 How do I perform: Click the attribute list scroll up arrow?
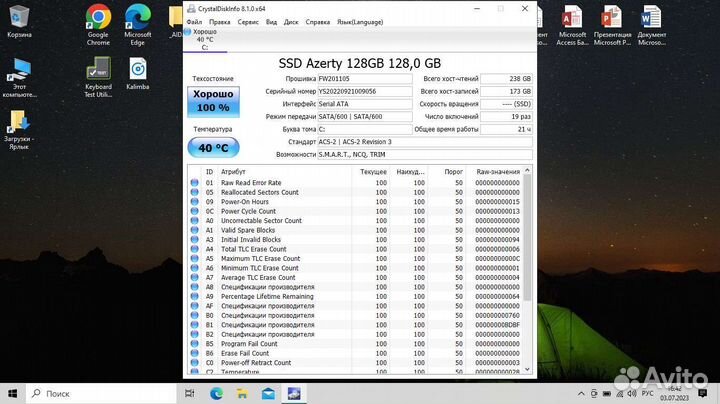(x=527, y=170)
